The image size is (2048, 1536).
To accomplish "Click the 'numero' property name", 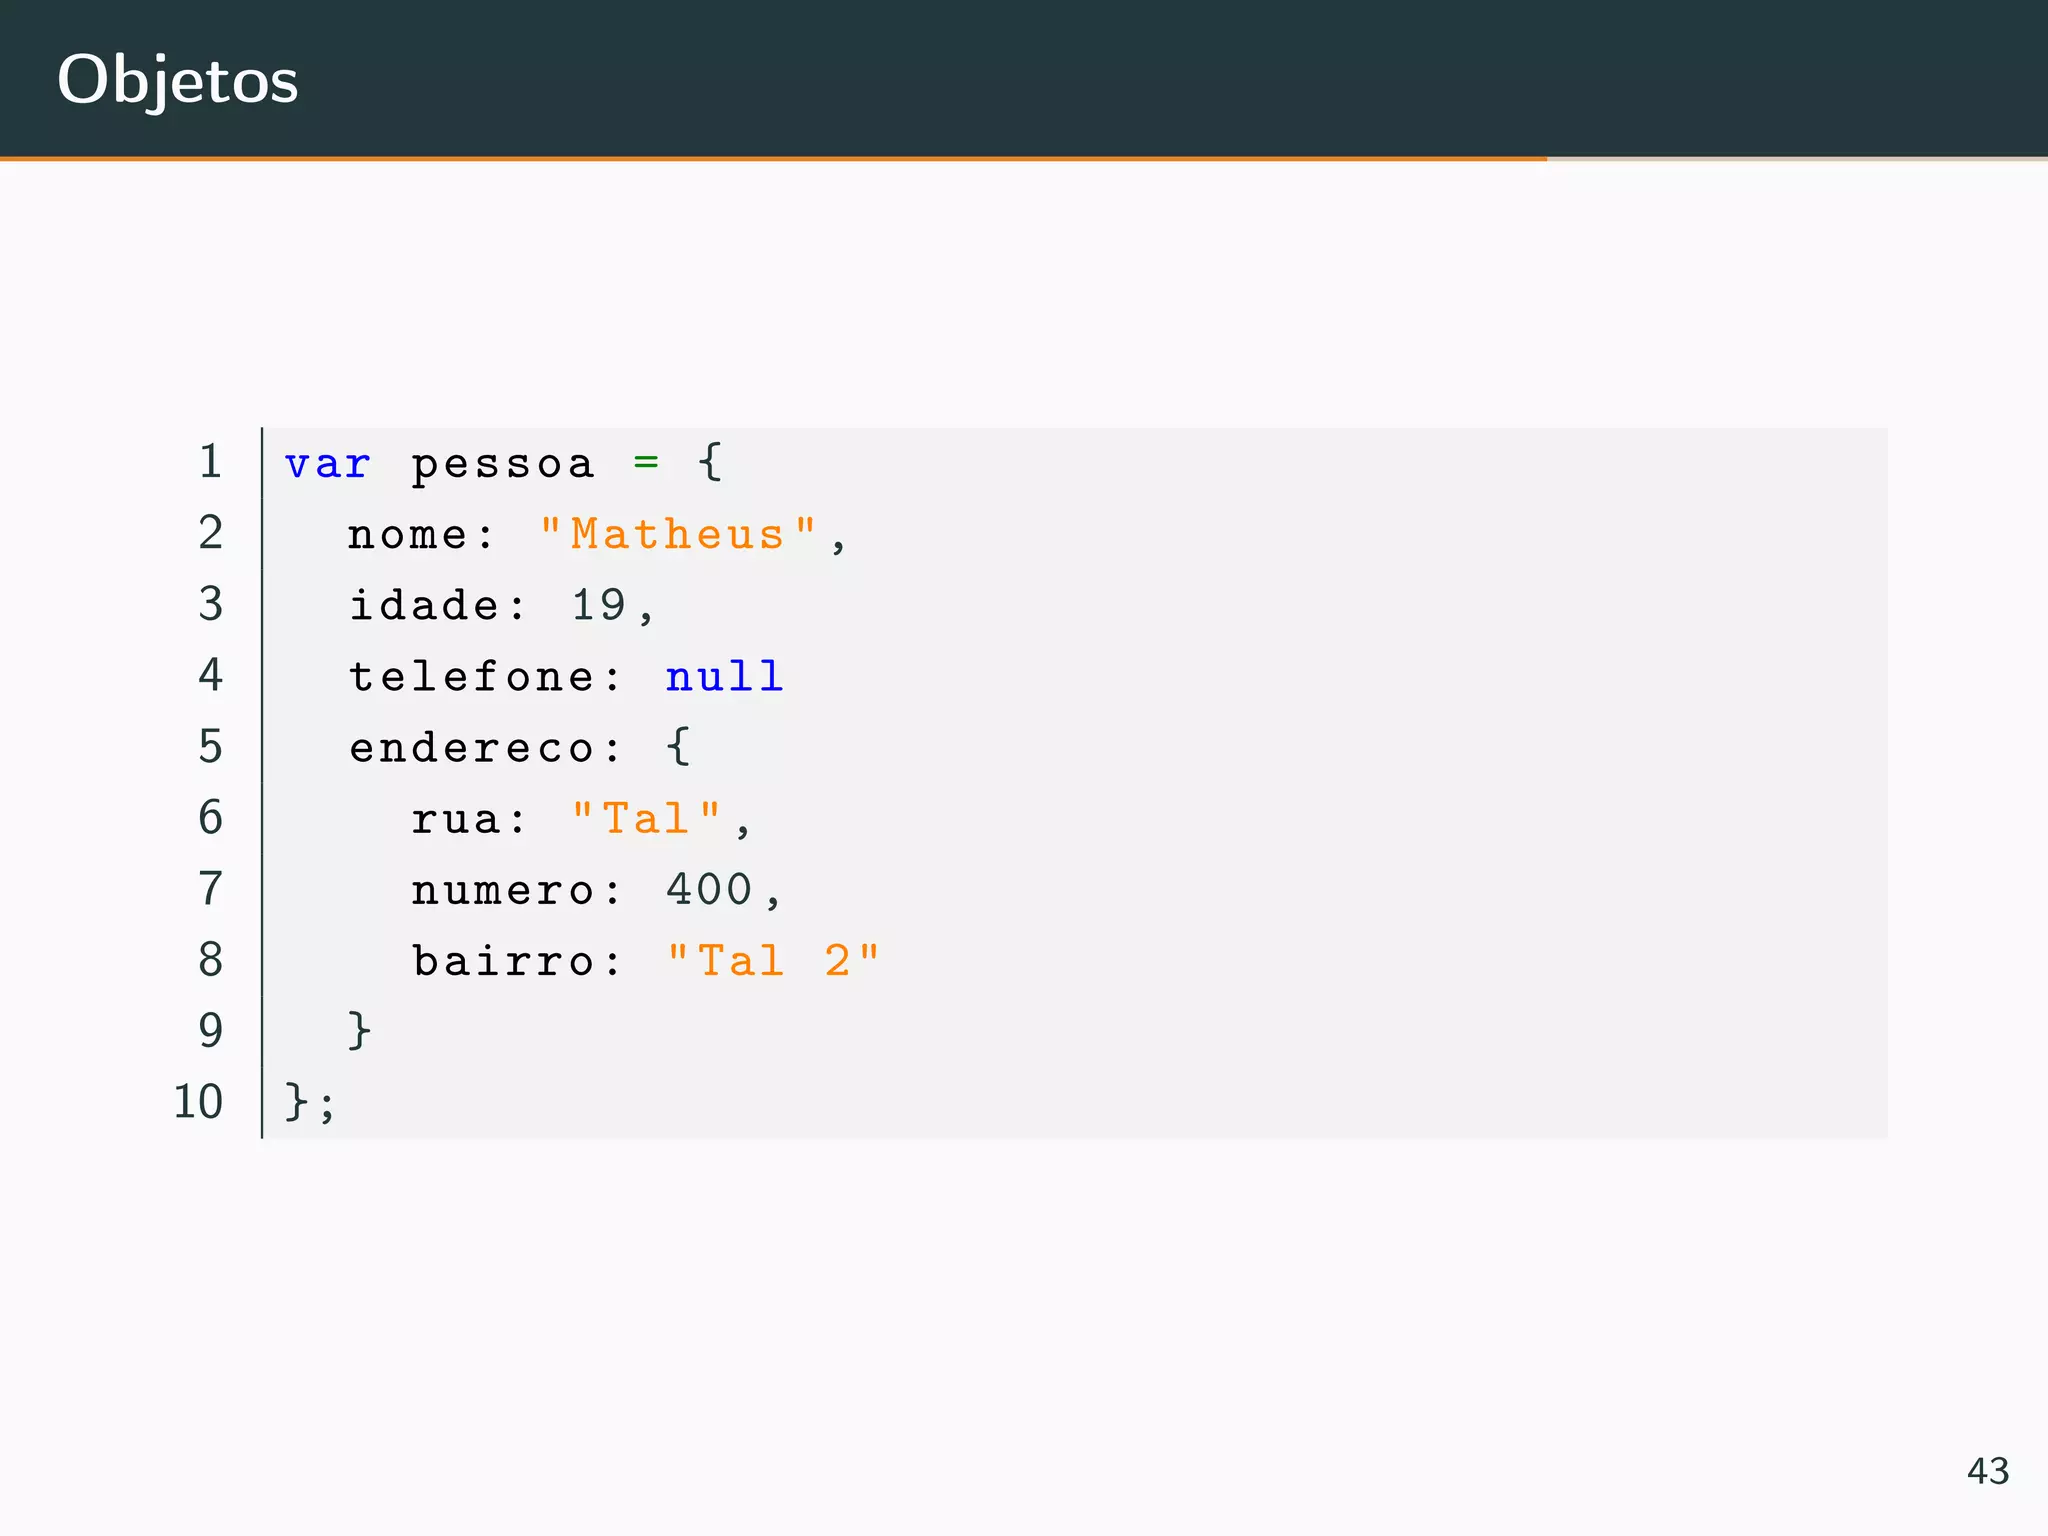I will pyautogui.click(x=503, y=890).
